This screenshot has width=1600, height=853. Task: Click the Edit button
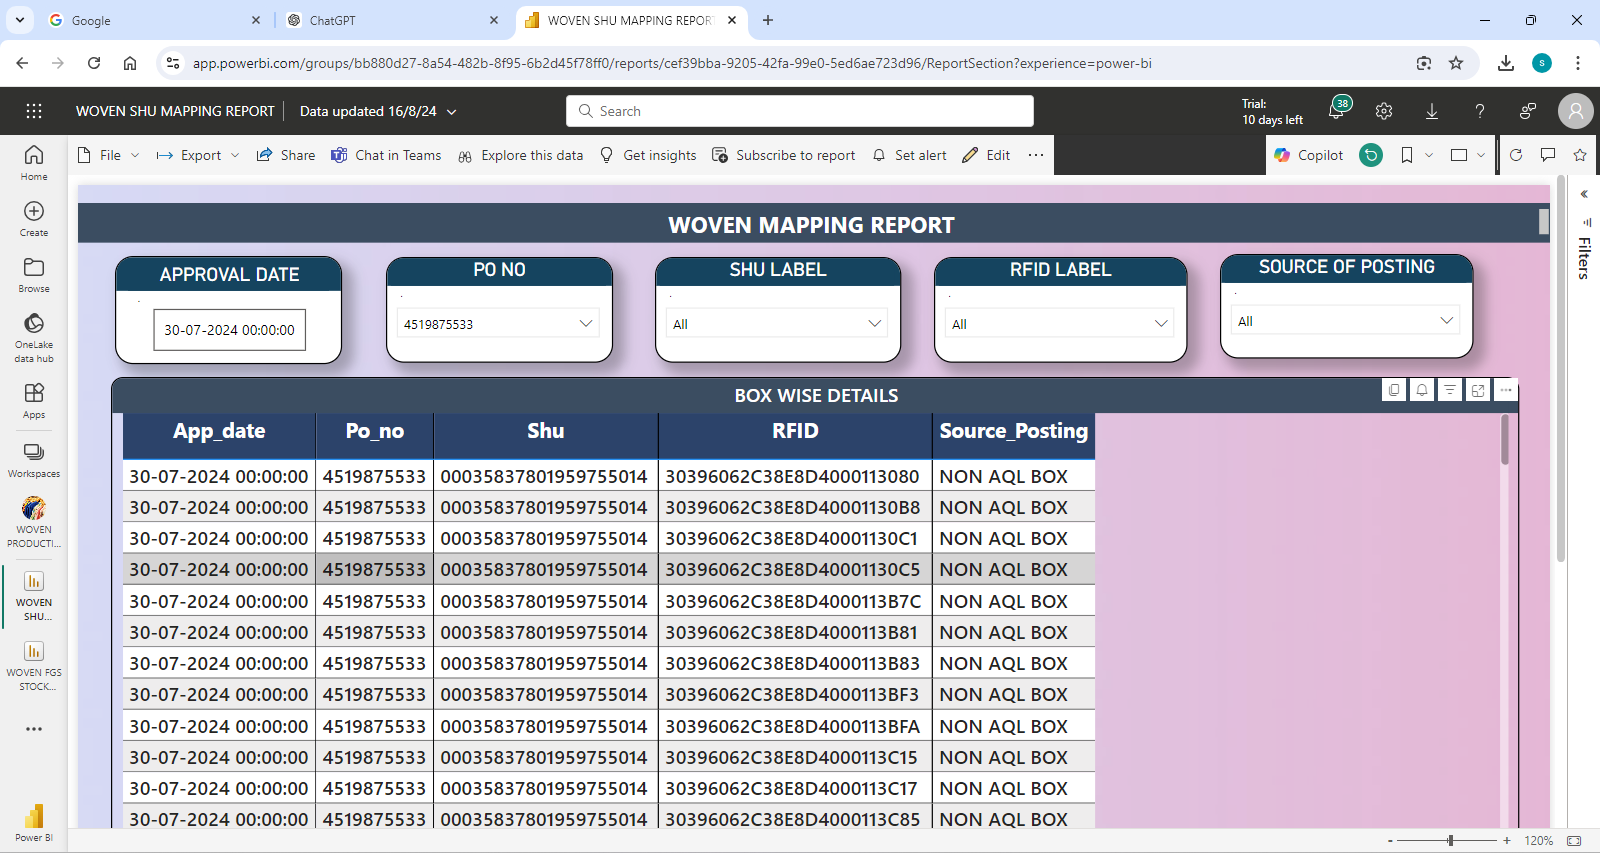[987, 155]
